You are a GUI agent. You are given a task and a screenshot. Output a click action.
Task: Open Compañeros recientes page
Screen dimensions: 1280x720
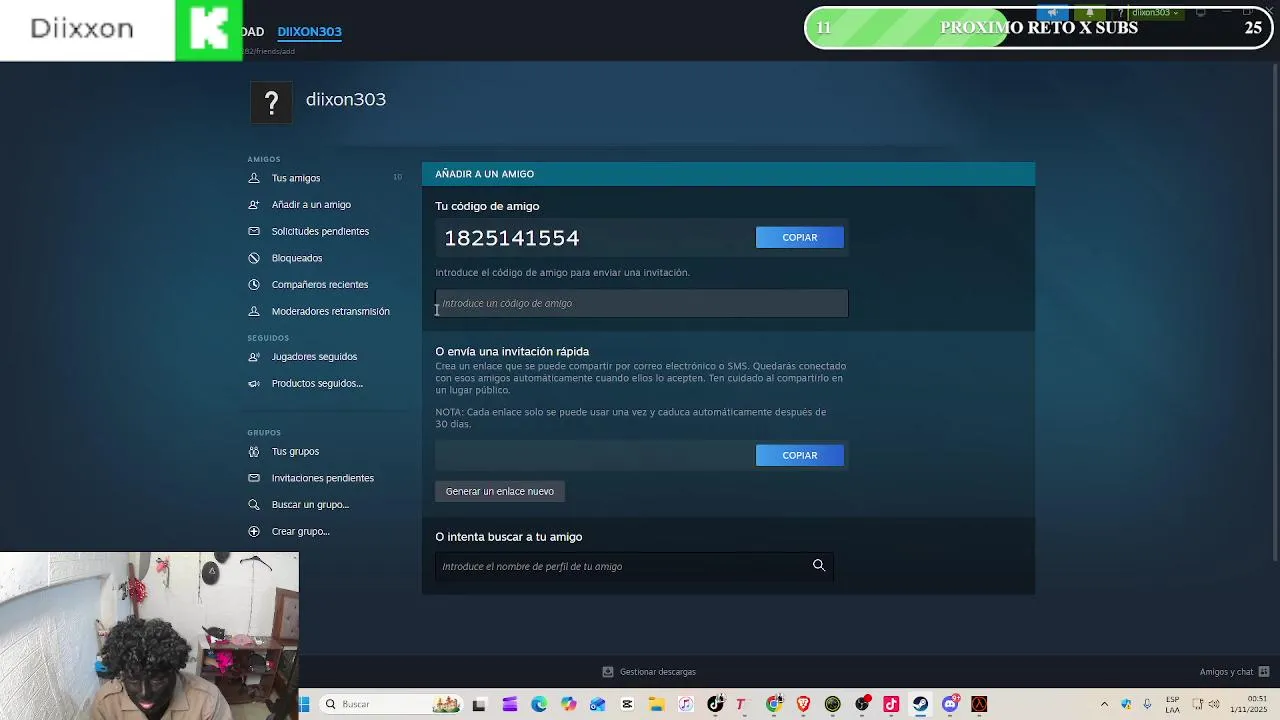click(x=320, y=285)
